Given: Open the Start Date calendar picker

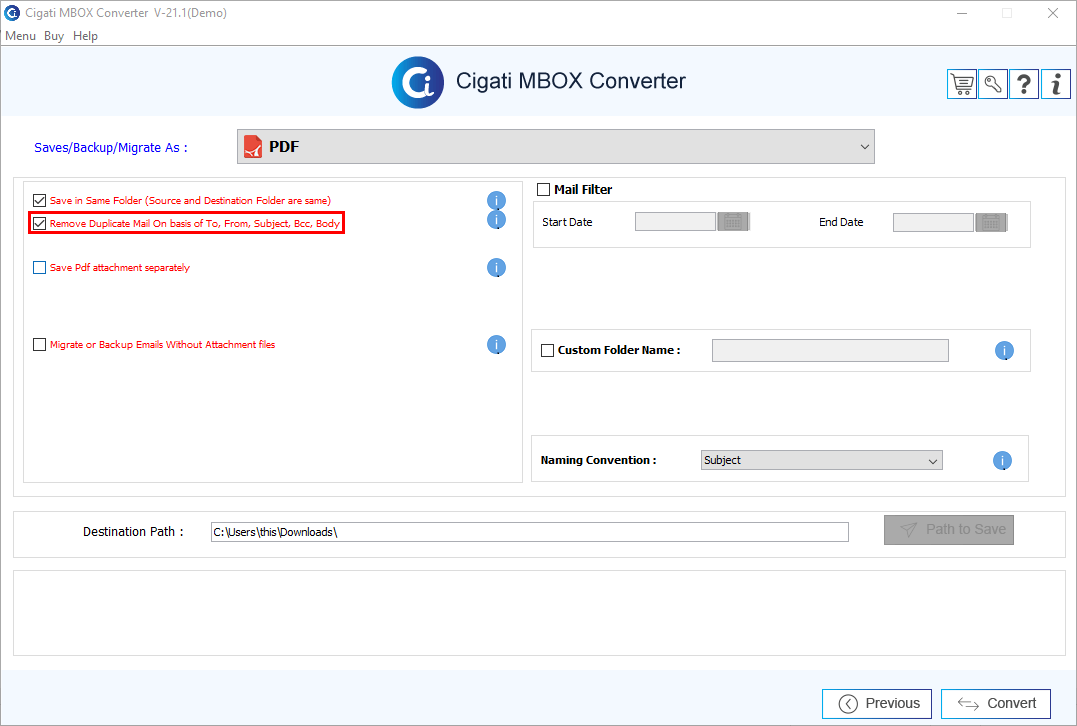Looking at the screenshot, I should pyautogui.click(x=733, y=222).
